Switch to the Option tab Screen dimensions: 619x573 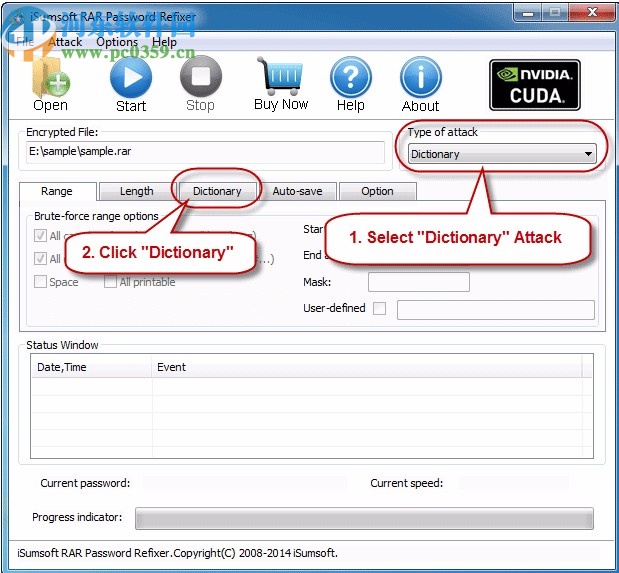(x=377, y=192)
